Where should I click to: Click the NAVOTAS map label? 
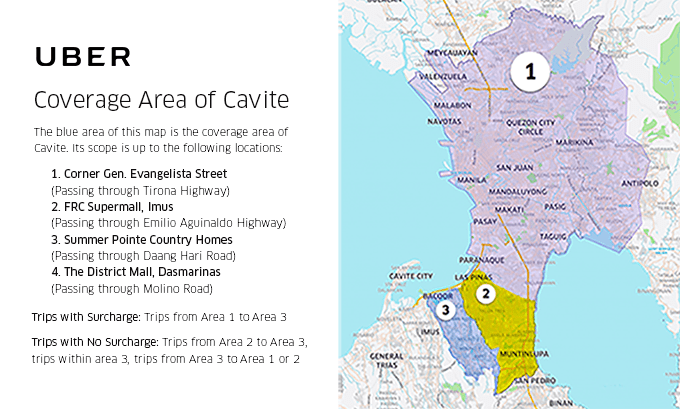pos(444,122)
